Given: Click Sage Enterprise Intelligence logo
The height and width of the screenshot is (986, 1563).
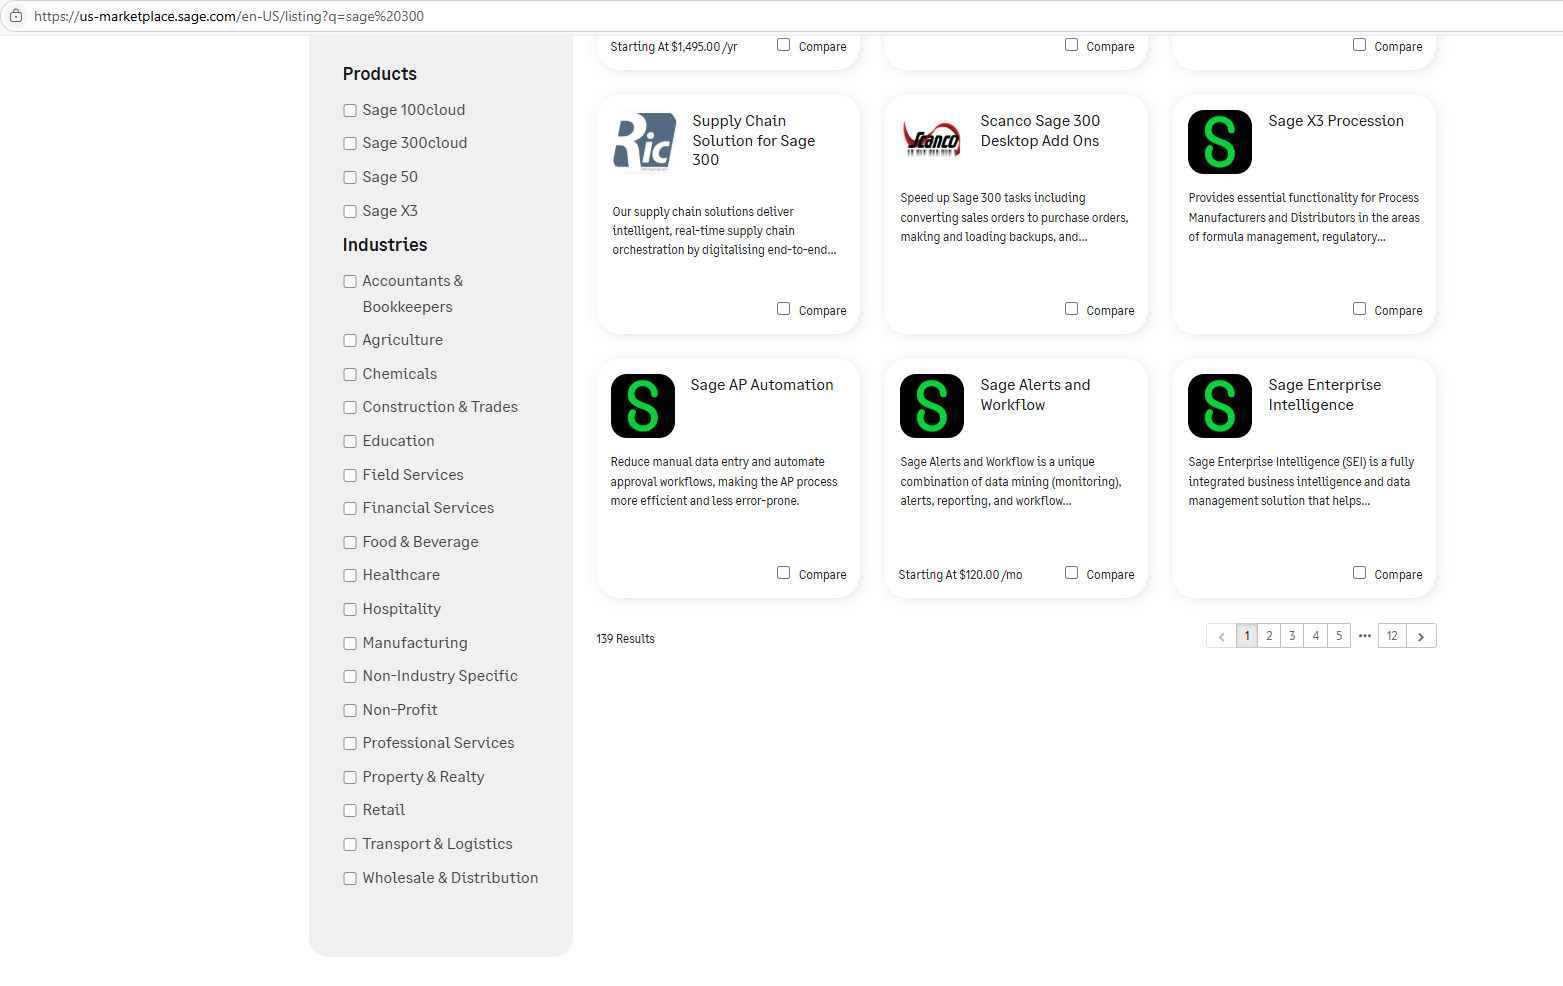Looking at the screenshot, I should pyautogui.click(x=1220, y=406).
